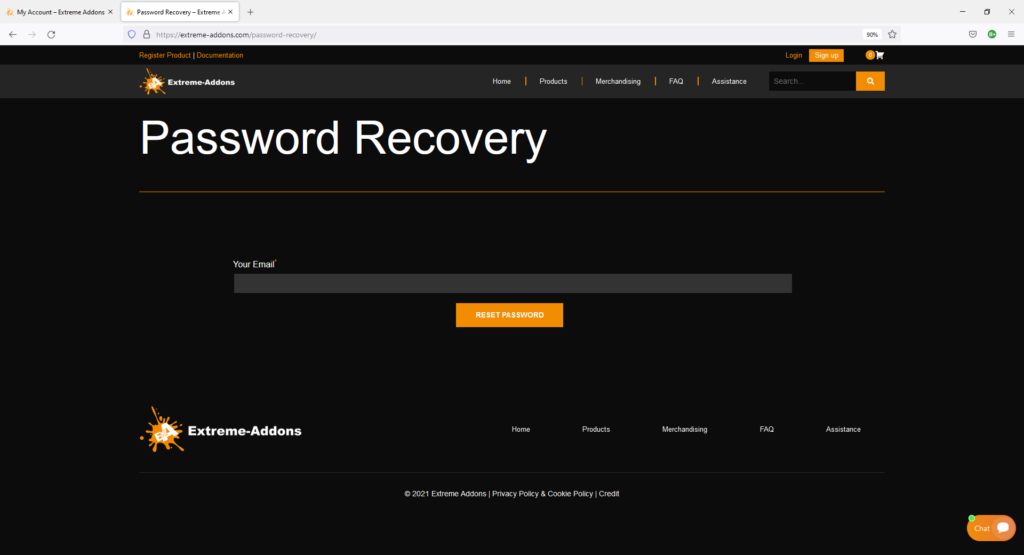This screenshot has width=1024, height=555.
Task: Close the Password Recovery tab
Action: (231, 12)
